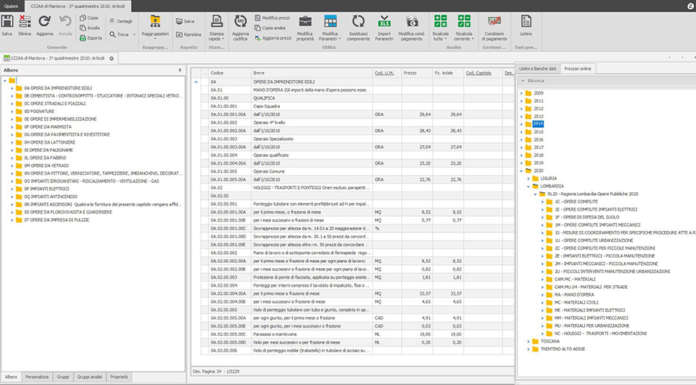Click the Modifica Parametri table icon

(330, 21)
